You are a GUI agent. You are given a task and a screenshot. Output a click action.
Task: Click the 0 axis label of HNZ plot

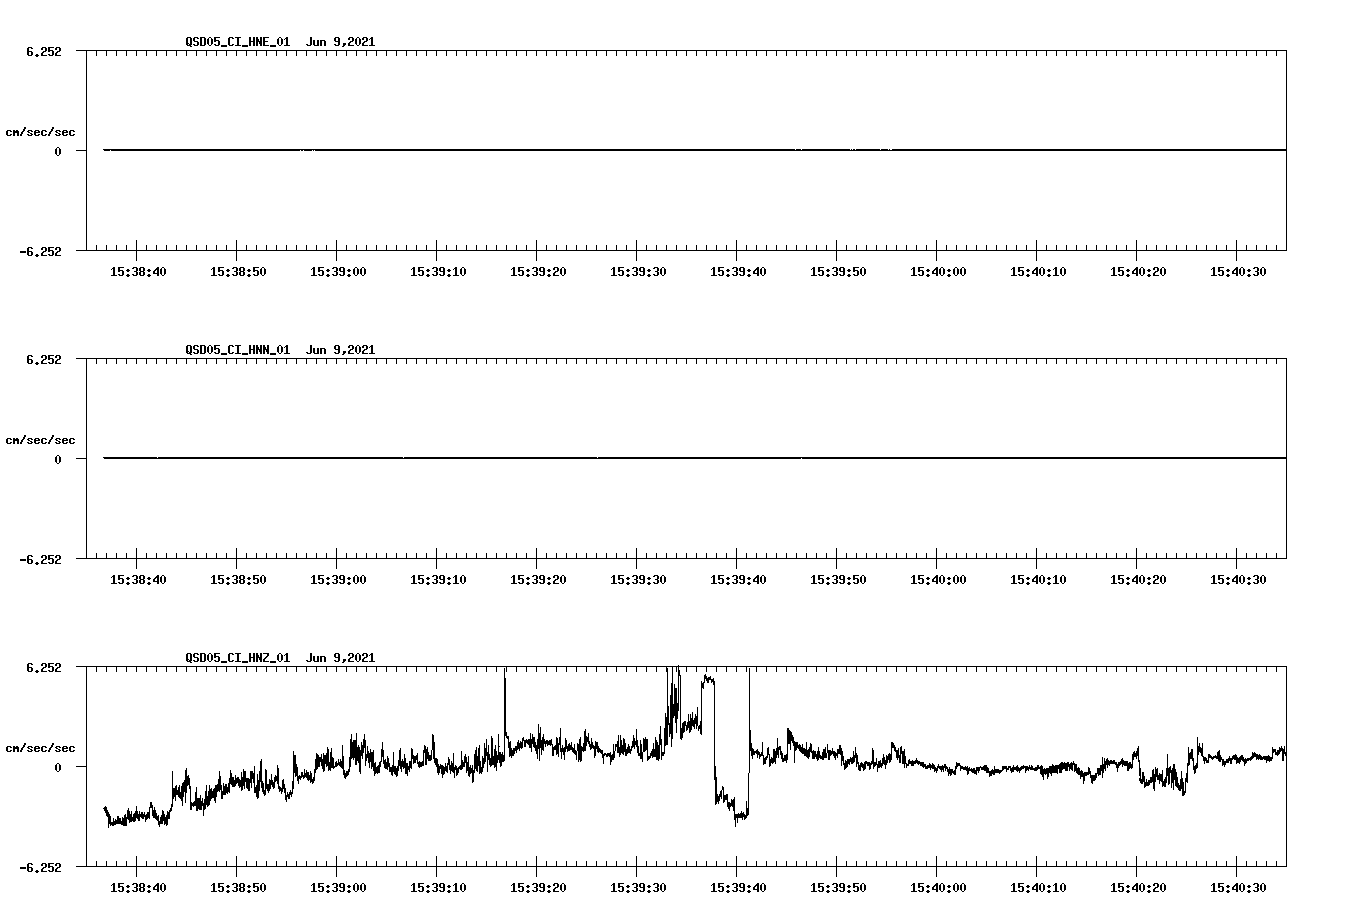58,768
